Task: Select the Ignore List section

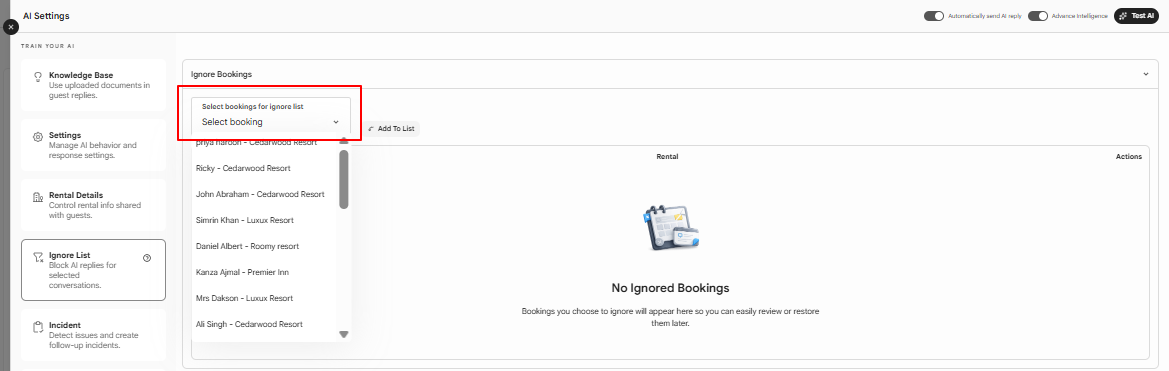Action: pos(93,270)
